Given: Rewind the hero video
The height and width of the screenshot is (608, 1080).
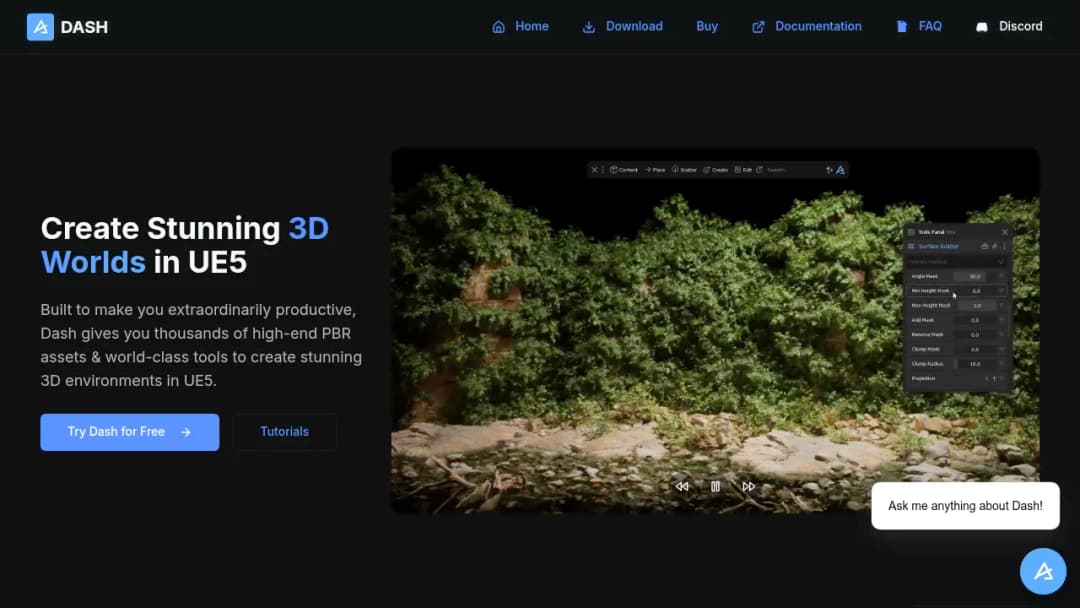Looking at the screenshot, I should (682, 486).
